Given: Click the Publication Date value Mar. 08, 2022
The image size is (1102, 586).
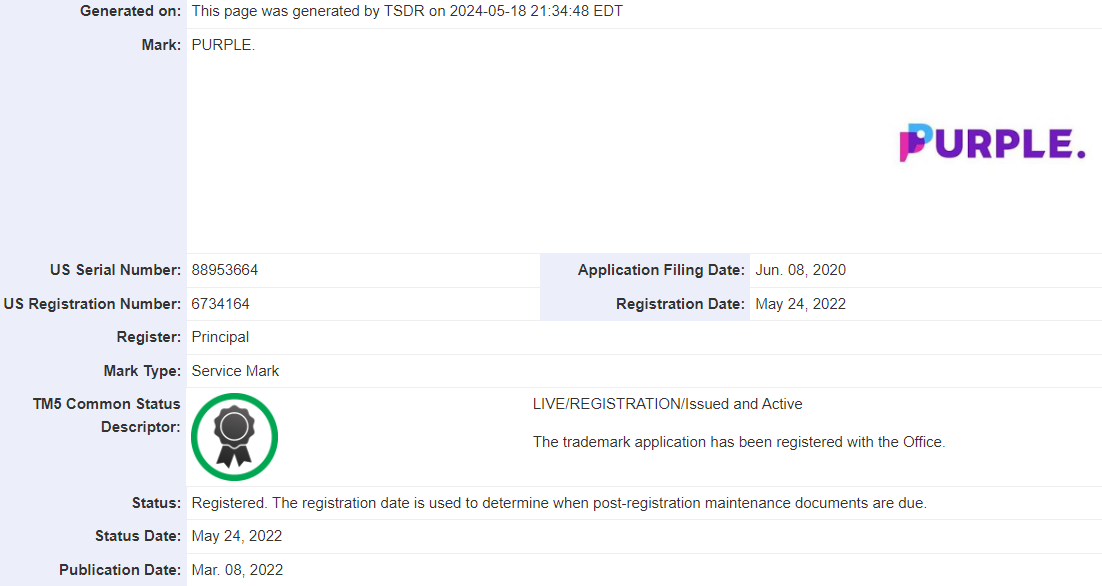Looking at the screenshot, I should 238,570.
